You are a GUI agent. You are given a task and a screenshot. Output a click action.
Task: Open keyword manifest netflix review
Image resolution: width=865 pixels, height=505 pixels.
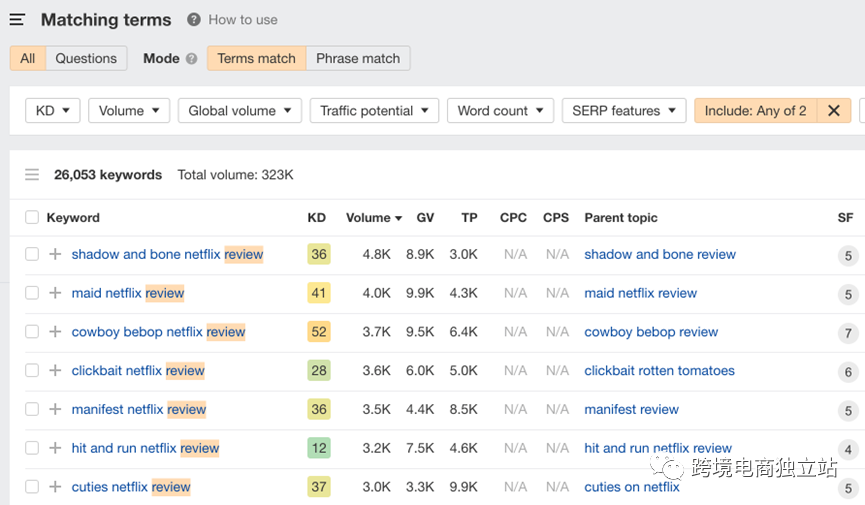click(x=138, y=409)
